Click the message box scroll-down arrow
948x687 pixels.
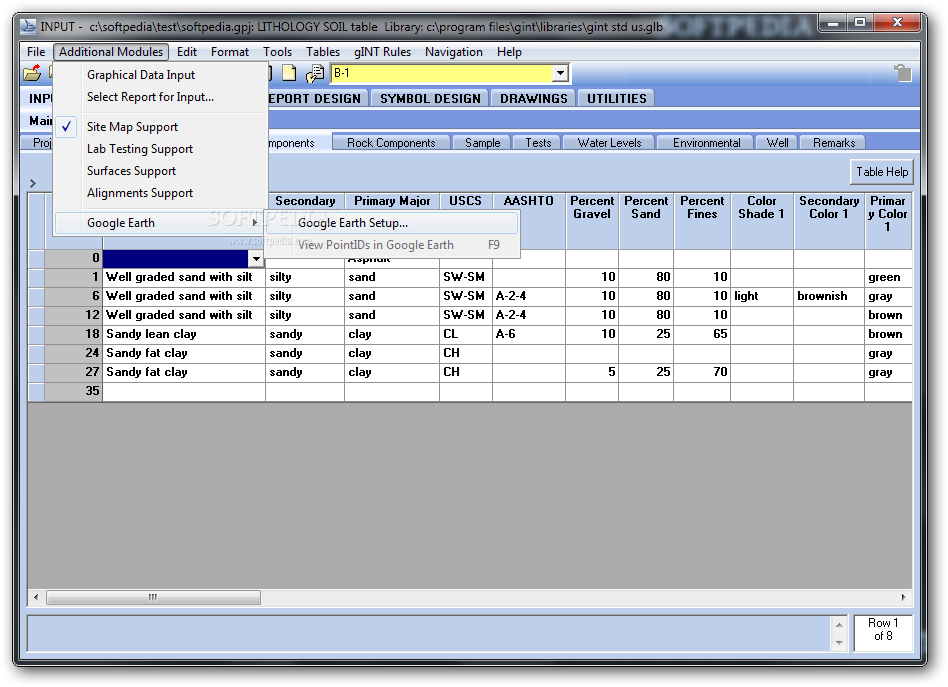(x=839, y=643)
